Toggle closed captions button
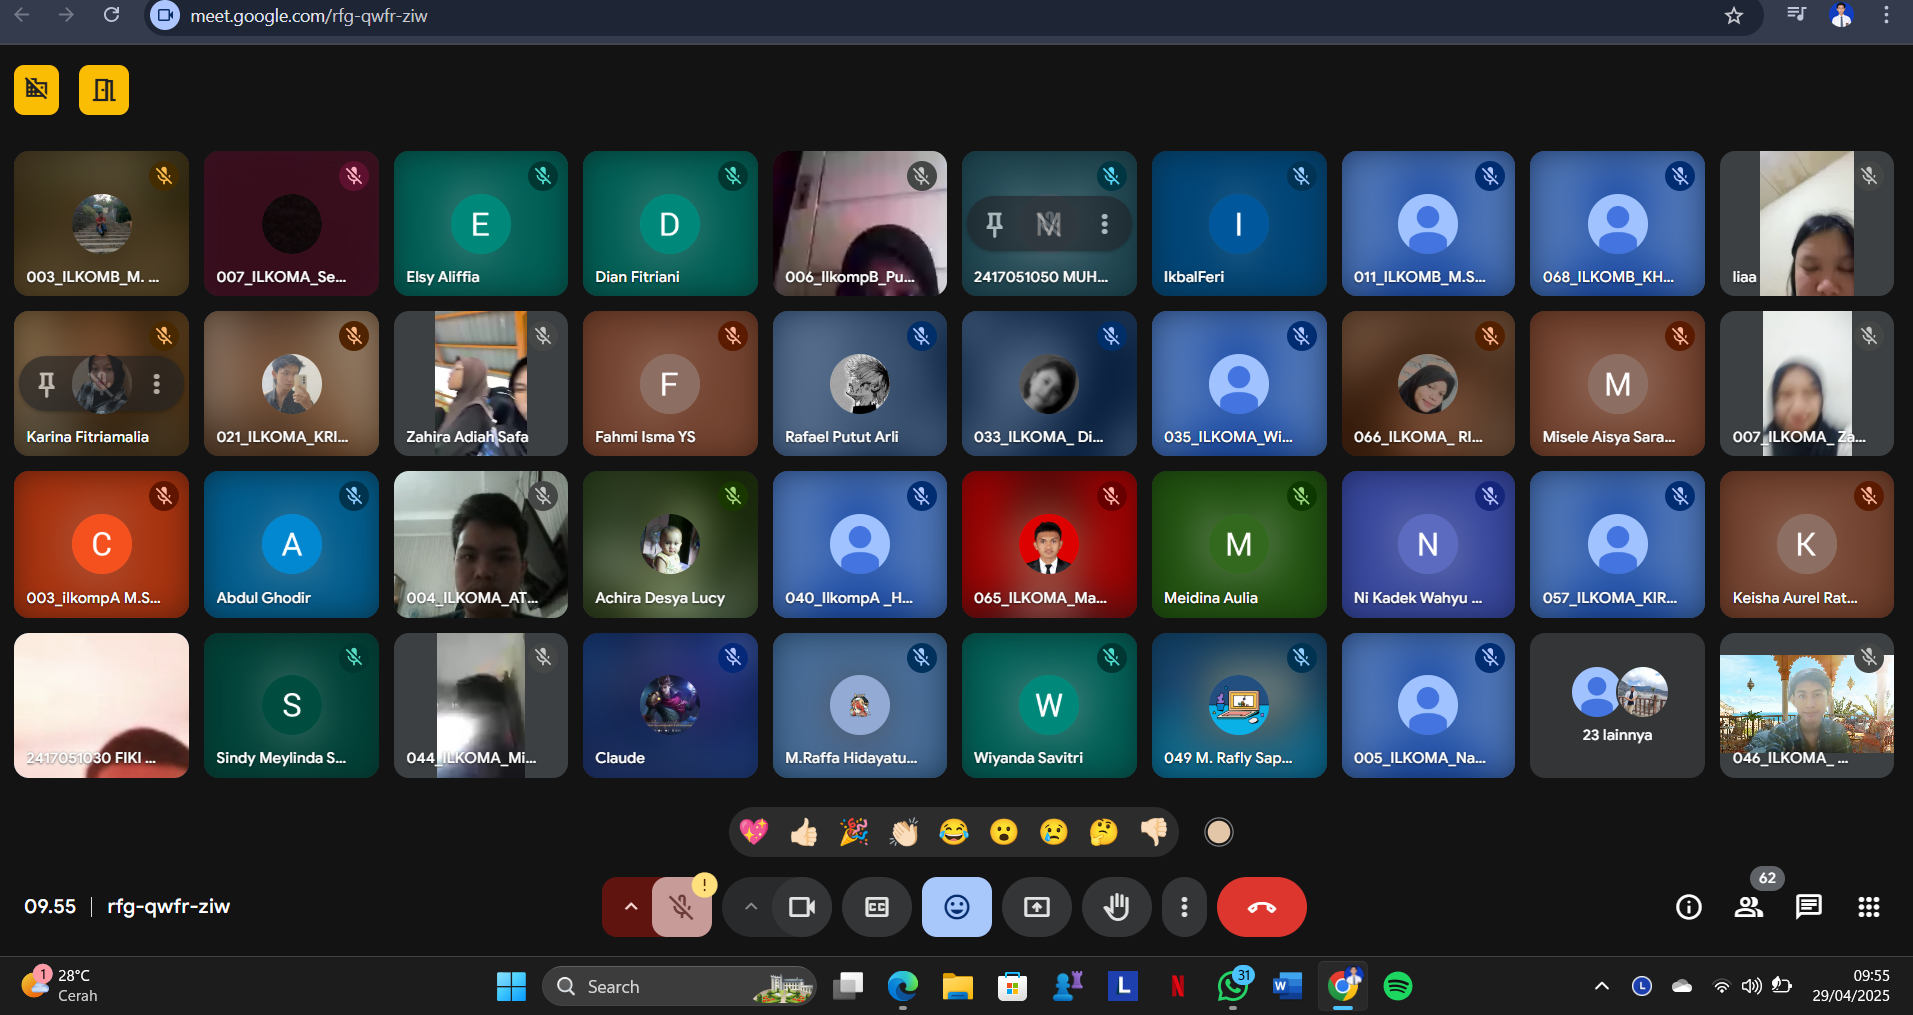The image size is (1913, 1015). point(877,907)
